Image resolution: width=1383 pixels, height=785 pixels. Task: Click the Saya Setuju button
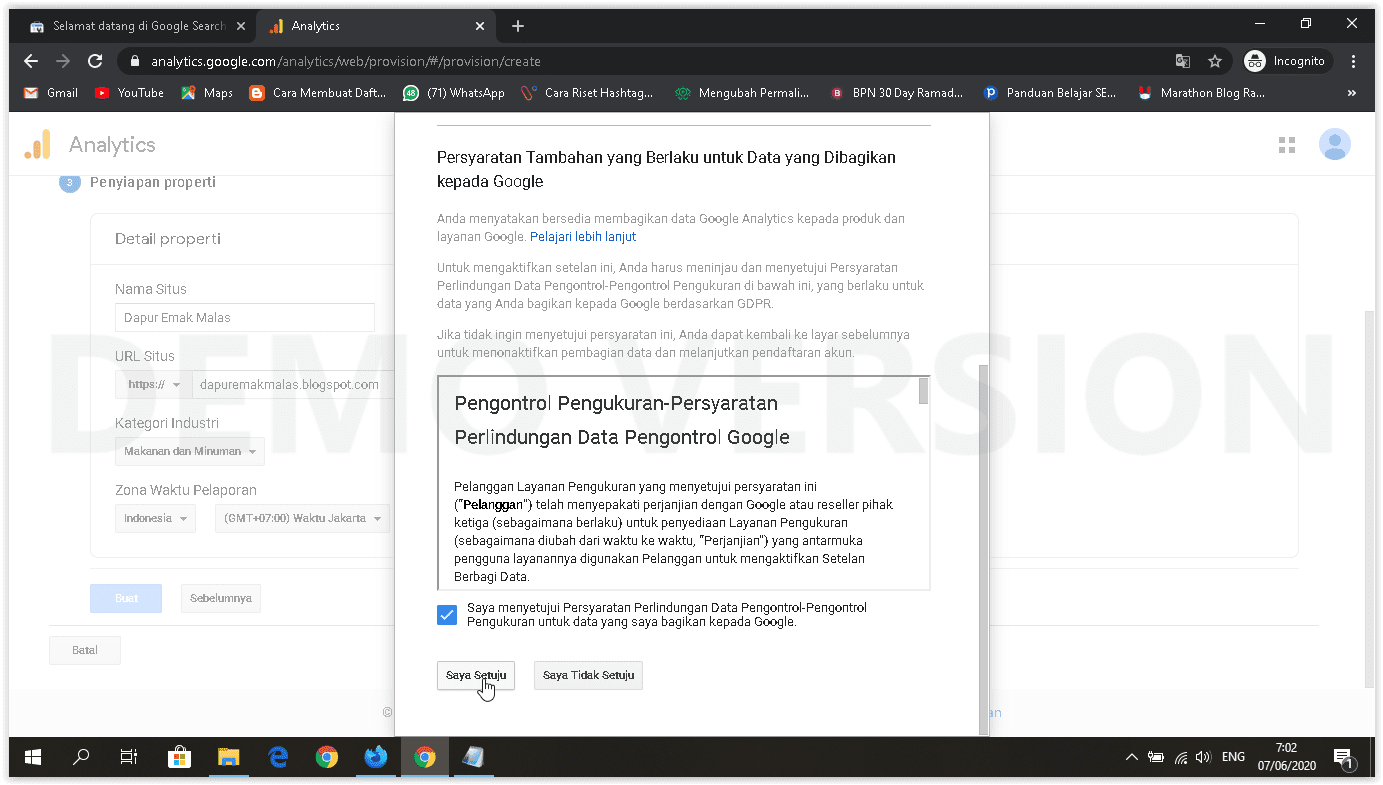[476, 675]
